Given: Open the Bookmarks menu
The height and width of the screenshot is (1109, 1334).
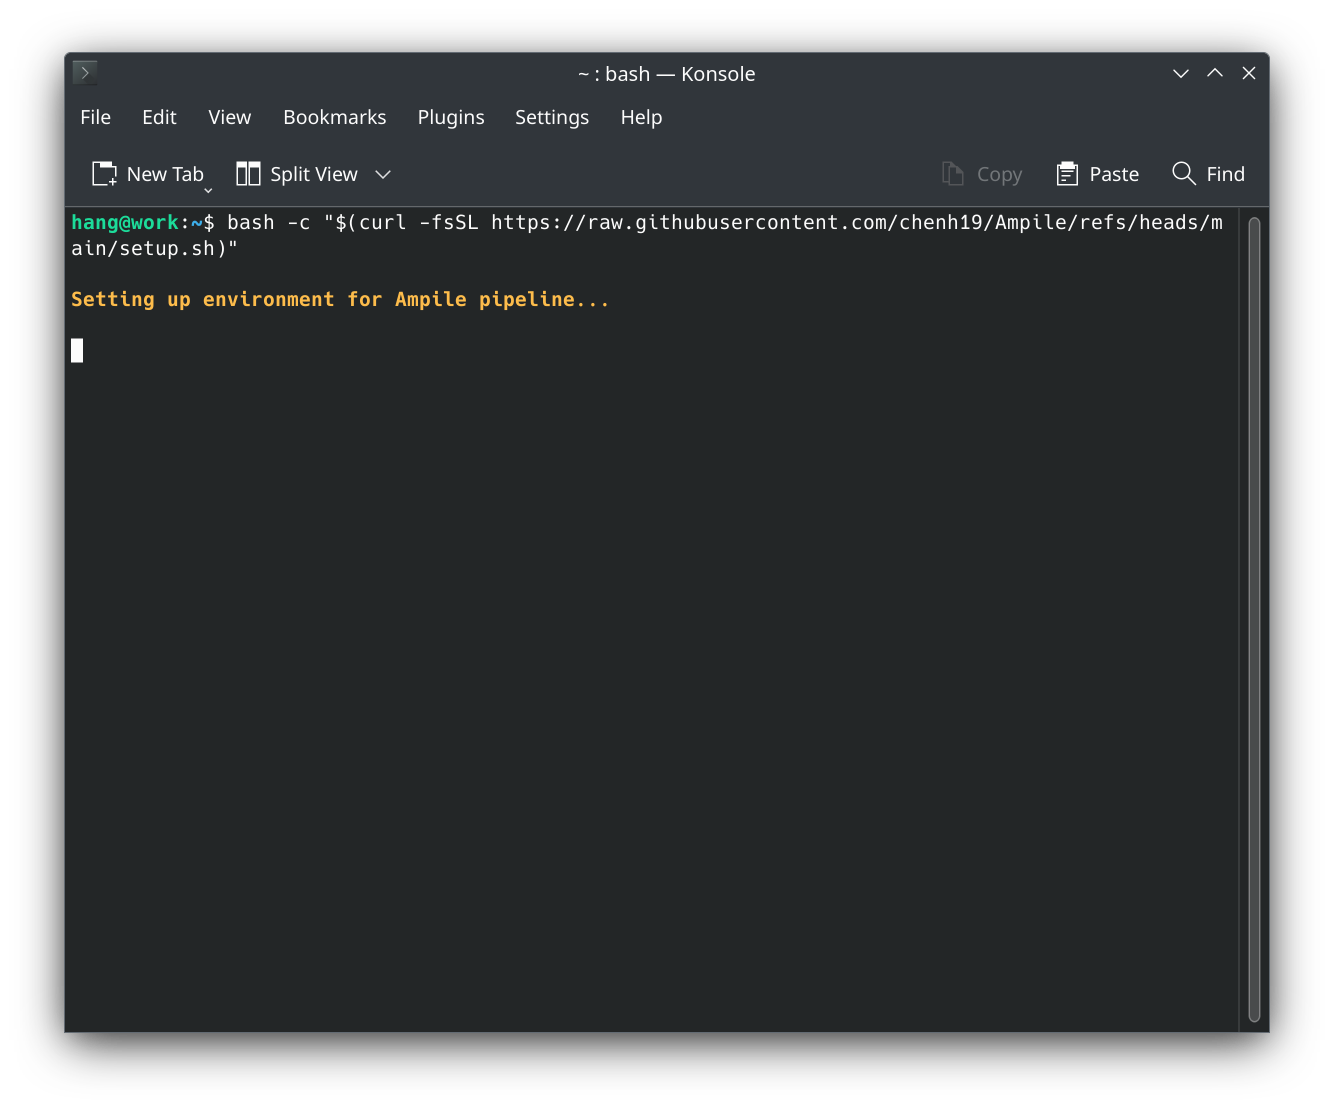Looking at the screenshot, I should click(334, 117).
